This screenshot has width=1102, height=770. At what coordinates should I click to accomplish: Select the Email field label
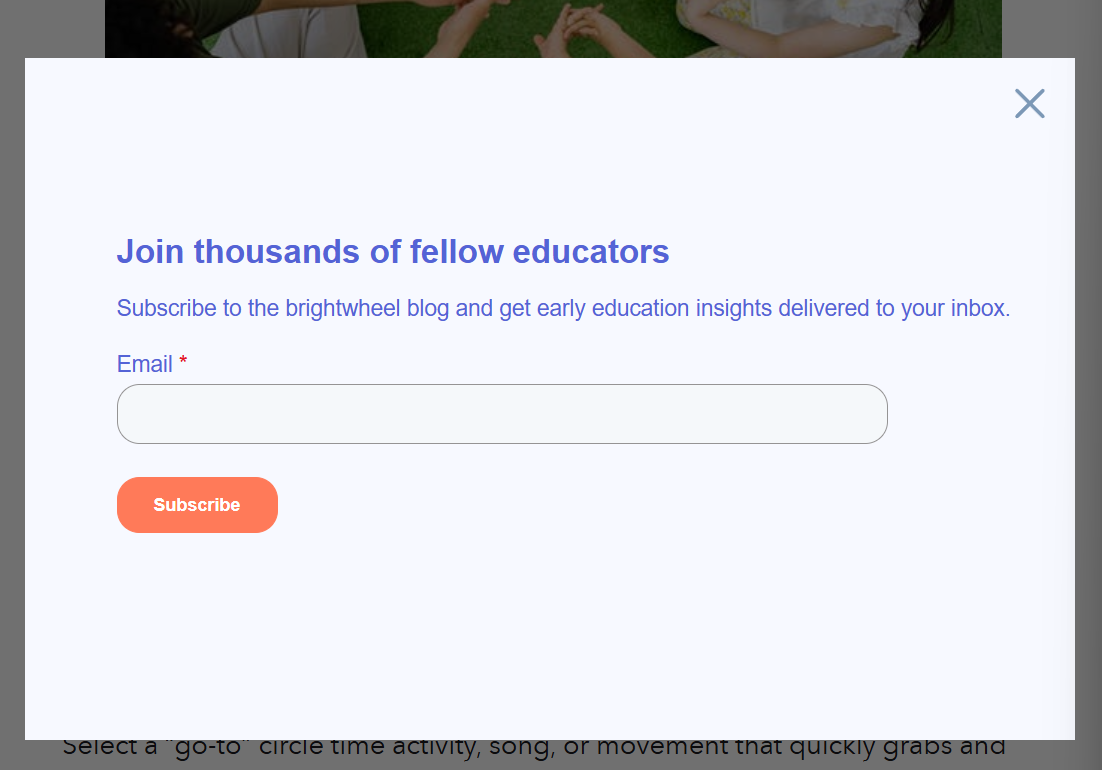pos(145,364)
